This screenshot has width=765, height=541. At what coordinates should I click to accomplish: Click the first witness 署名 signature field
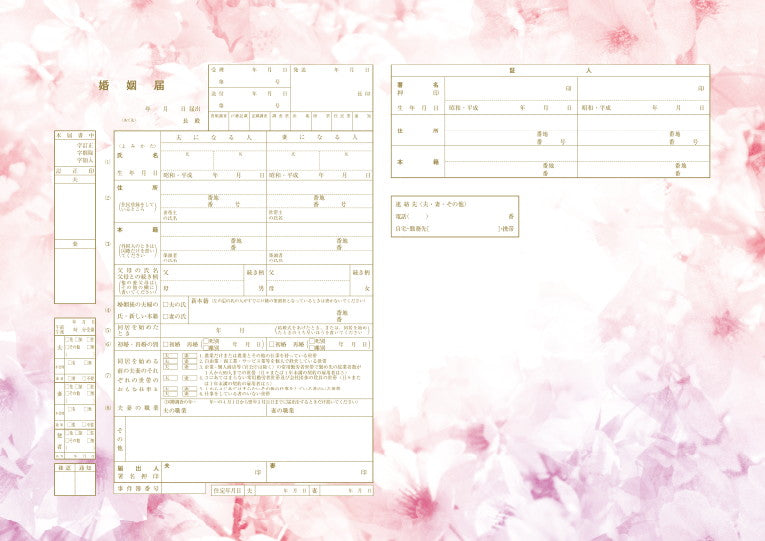508,88
